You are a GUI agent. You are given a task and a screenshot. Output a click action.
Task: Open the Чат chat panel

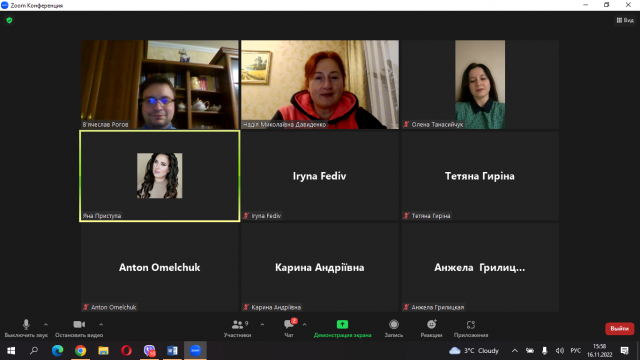tap(289, 328)
